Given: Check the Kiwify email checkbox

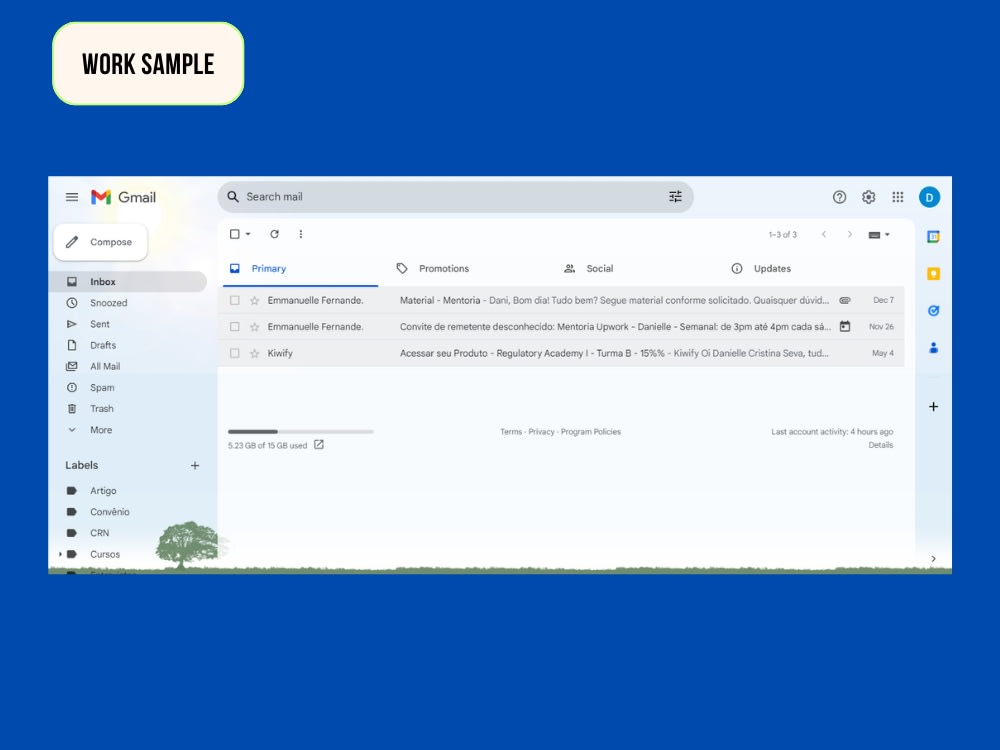Looking at the screenshot, I should [x=235, y=353].
